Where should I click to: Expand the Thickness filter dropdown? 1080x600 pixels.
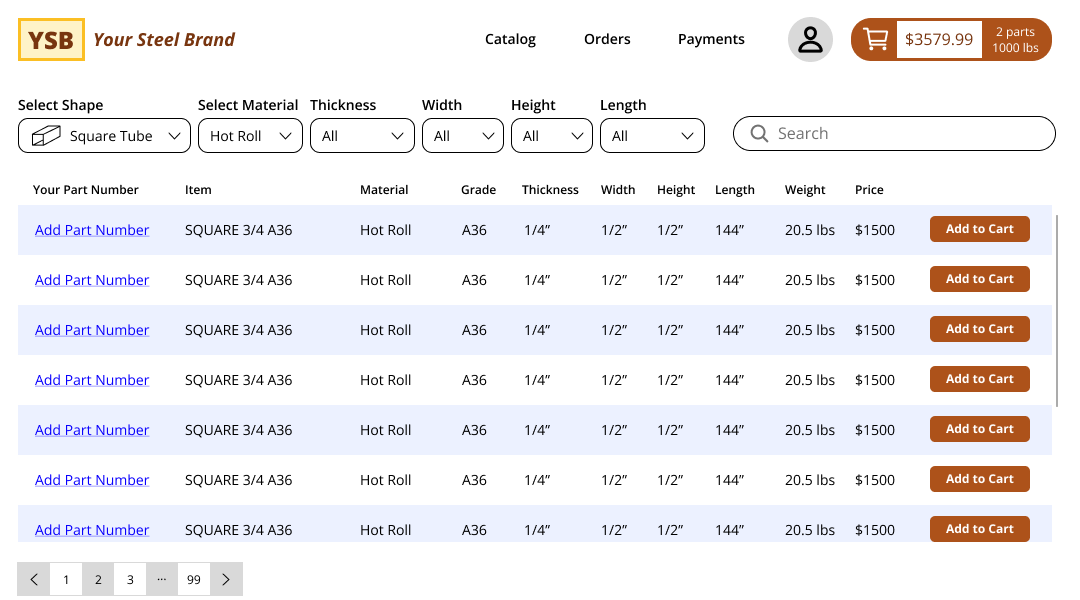(x=362, y=136)
